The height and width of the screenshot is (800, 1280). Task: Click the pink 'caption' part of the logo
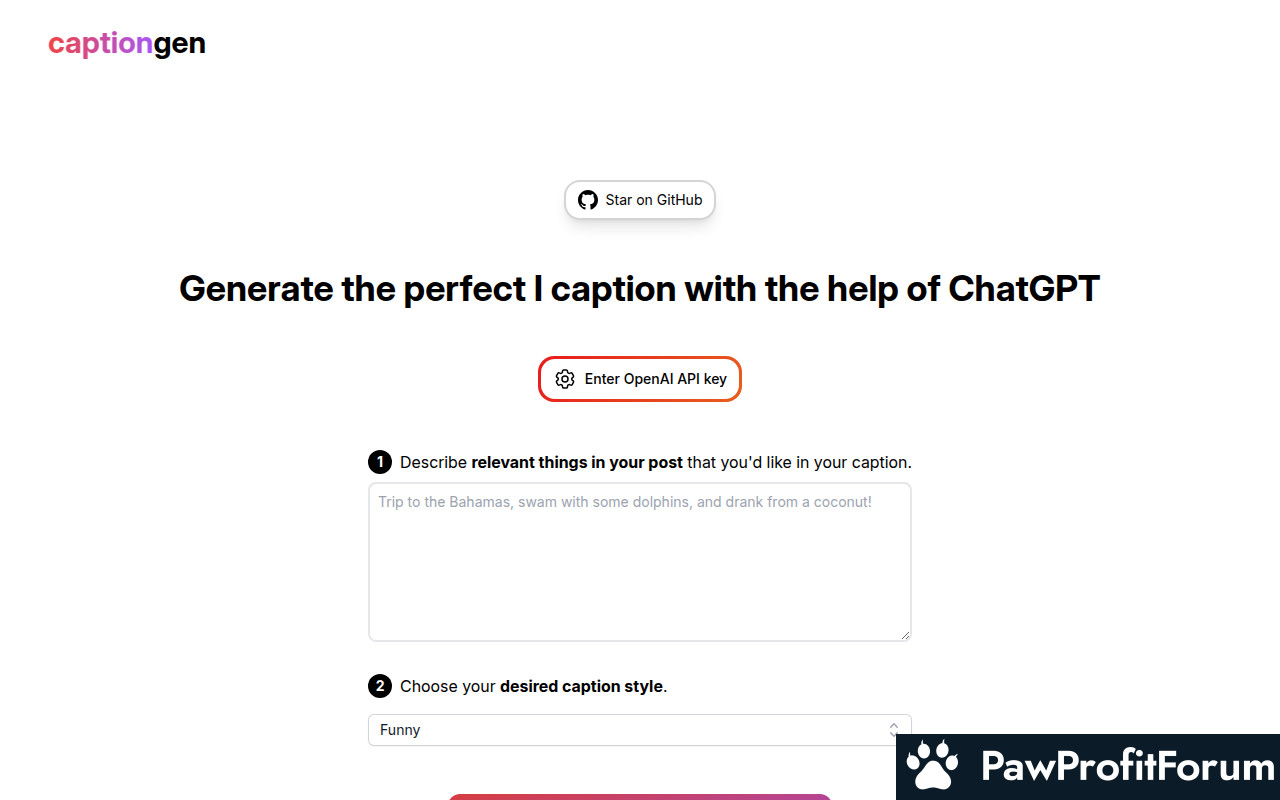[x=100, y=44]
